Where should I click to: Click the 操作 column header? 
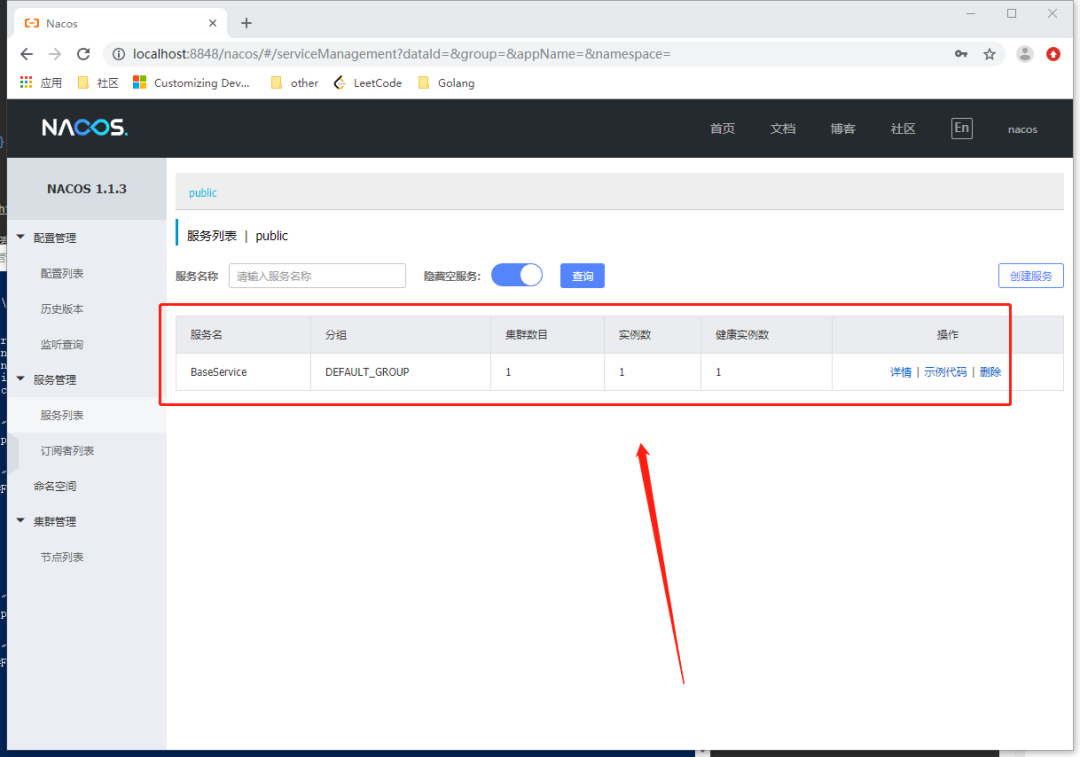[947, 335]
